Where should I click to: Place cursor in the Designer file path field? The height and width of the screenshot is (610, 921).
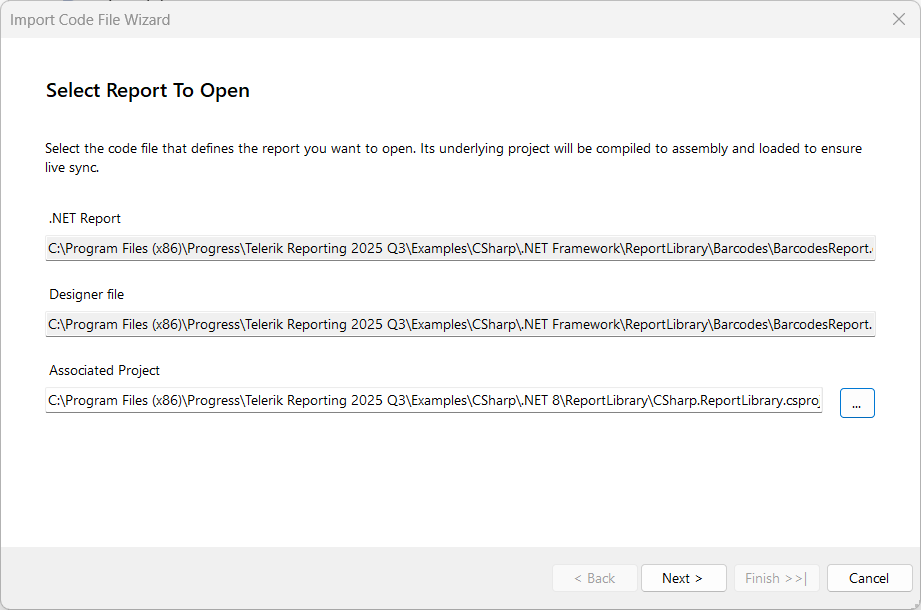click(400, 323)
